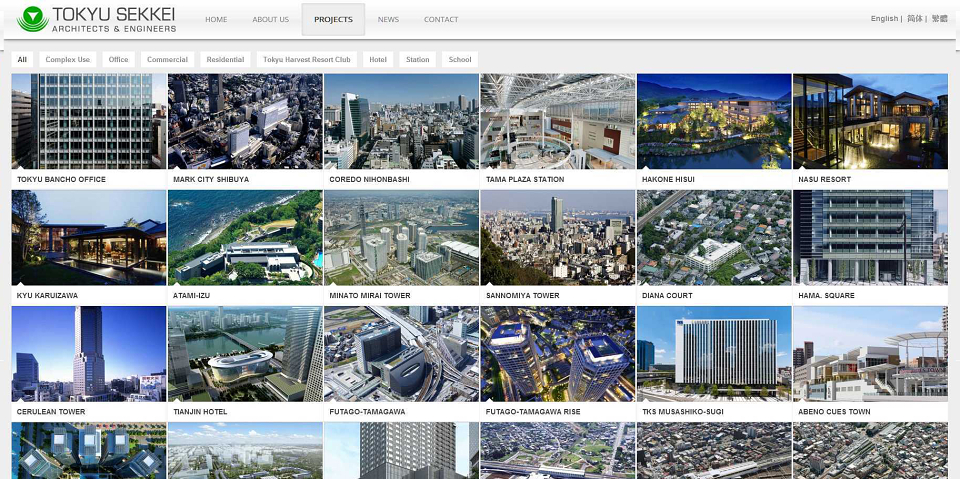Click the DIANA COURT caption

click(667, 295)
